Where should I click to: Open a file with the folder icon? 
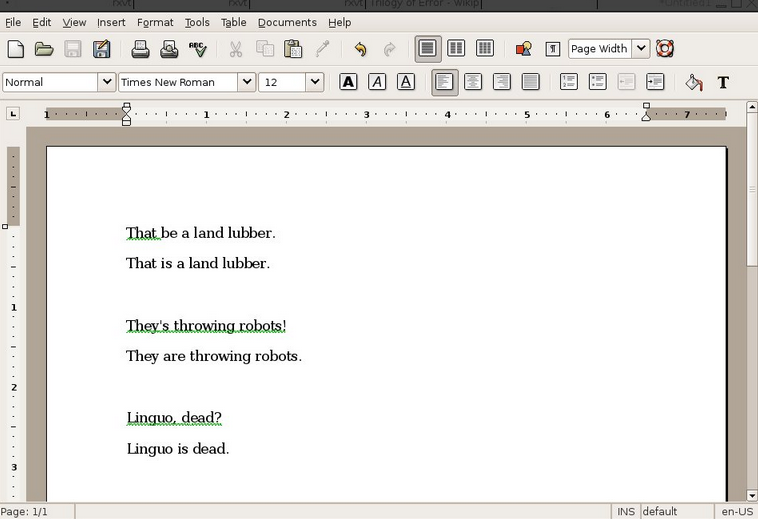pos(44,49)
